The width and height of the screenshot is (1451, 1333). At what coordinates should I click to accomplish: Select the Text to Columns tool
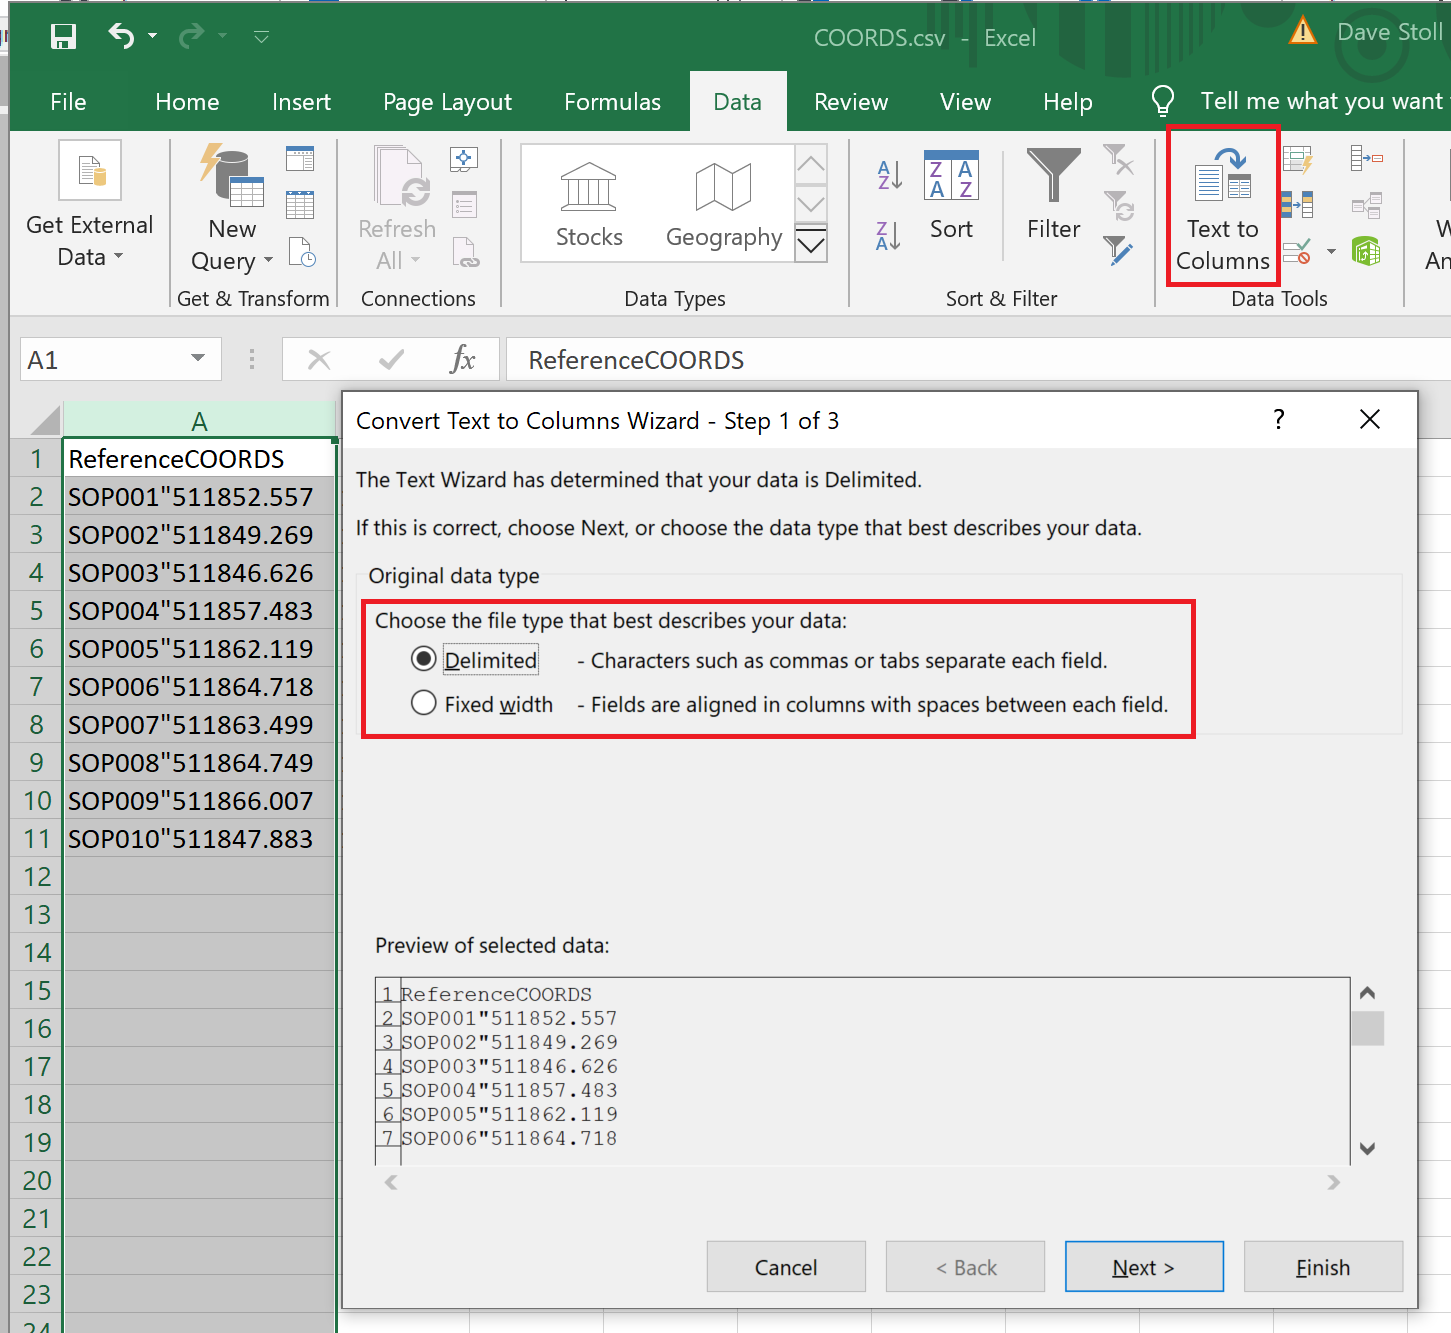point(1222,206)
